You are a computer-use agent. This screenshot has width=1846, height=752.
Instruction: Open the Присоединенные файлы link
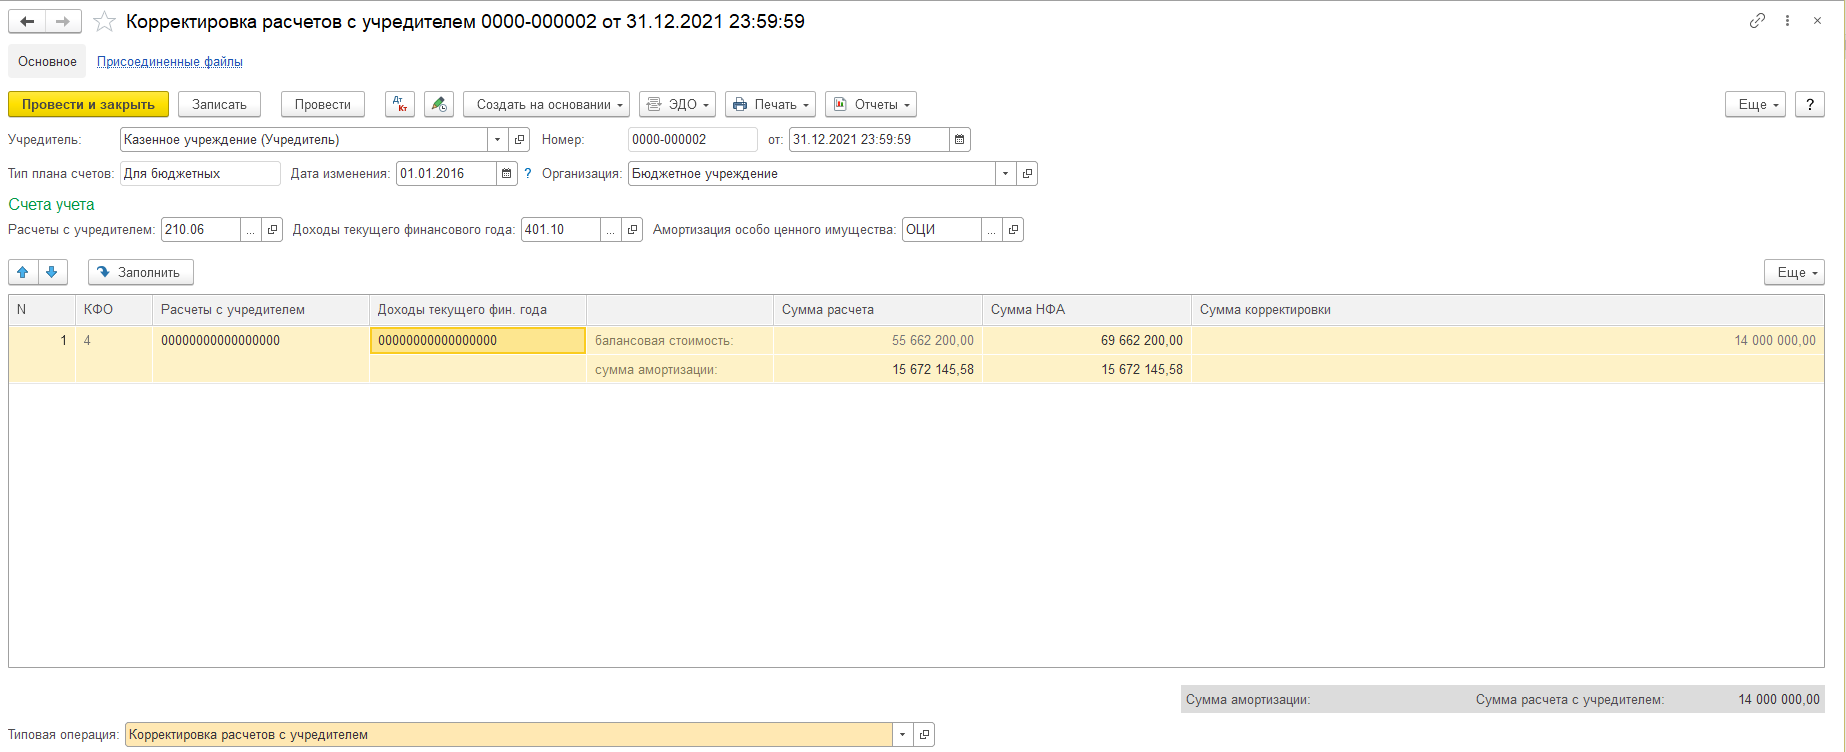click(x=170, y=62)
